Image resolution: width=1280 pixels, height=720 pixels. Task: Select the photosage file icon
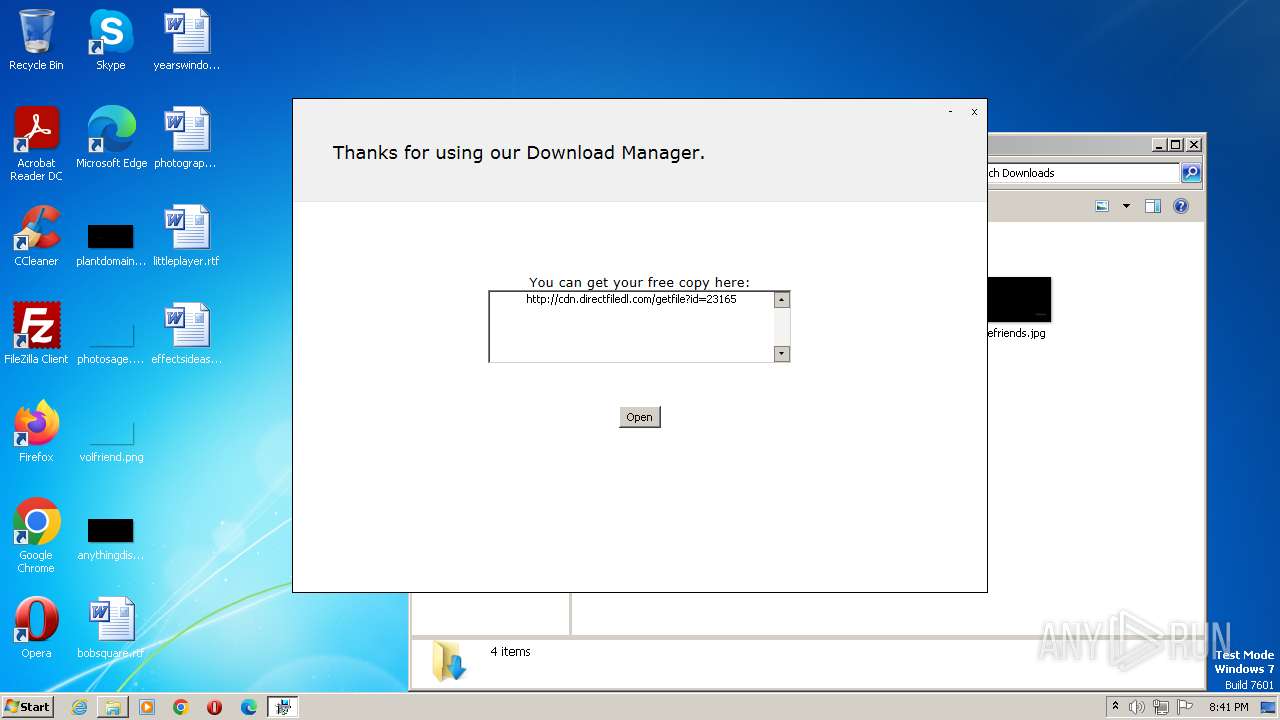(x=111, y=342)
